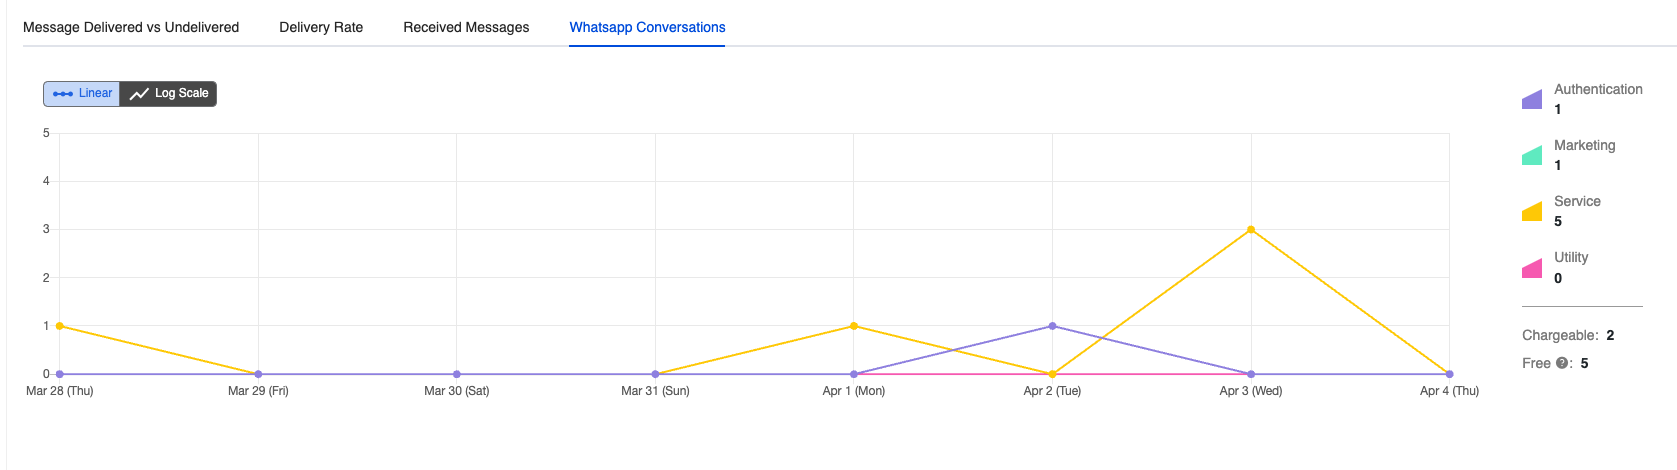1677x470 pixels.
Task: Switch chart to Linear scale
Action: [82, 93]
